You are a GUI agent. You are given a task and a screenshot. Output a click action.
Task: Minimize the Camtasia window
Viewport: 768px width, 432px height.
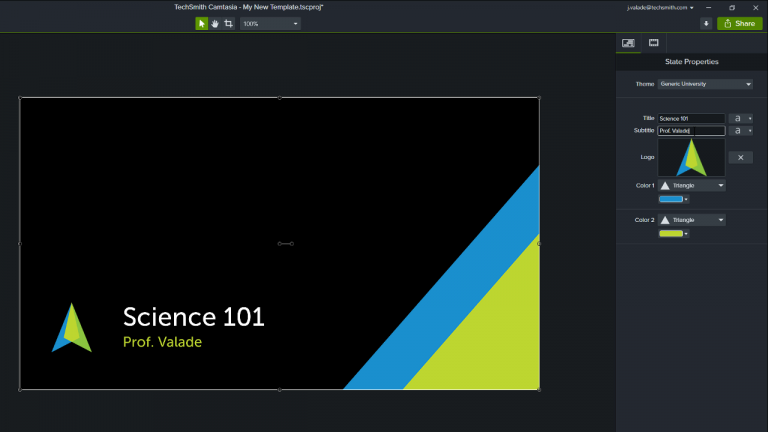708,8
